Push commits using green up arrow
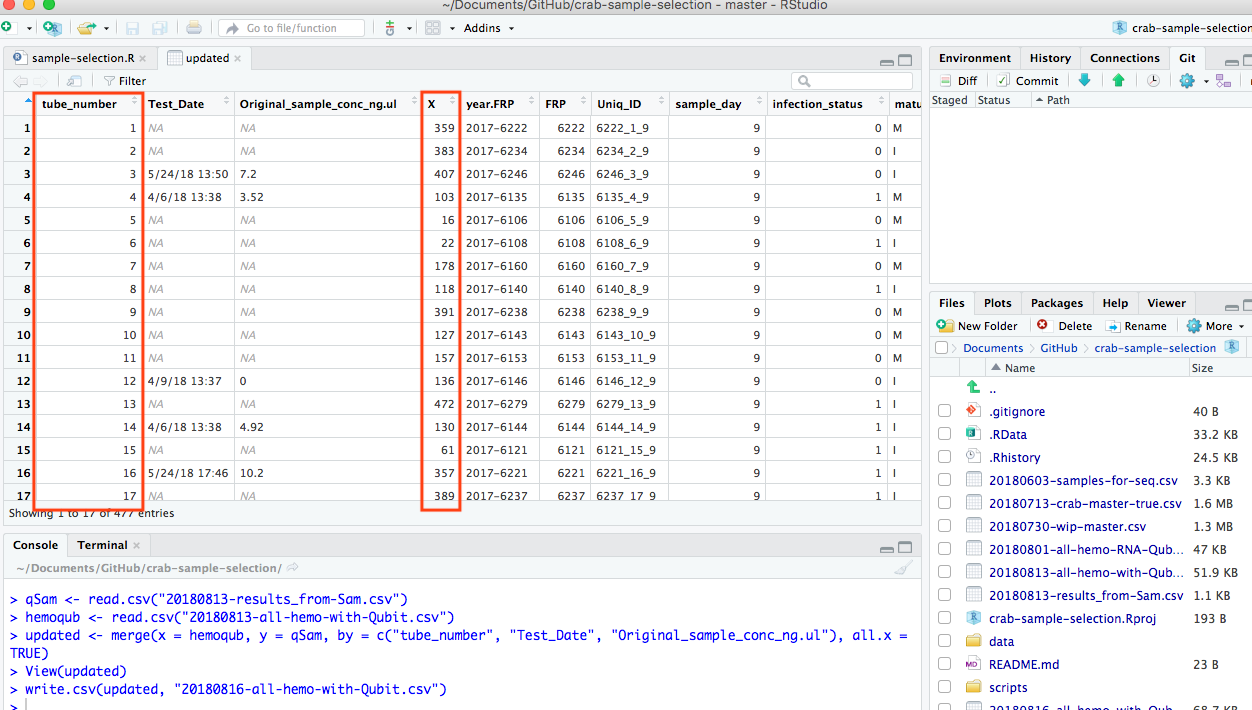 (x=1118, y=81)
